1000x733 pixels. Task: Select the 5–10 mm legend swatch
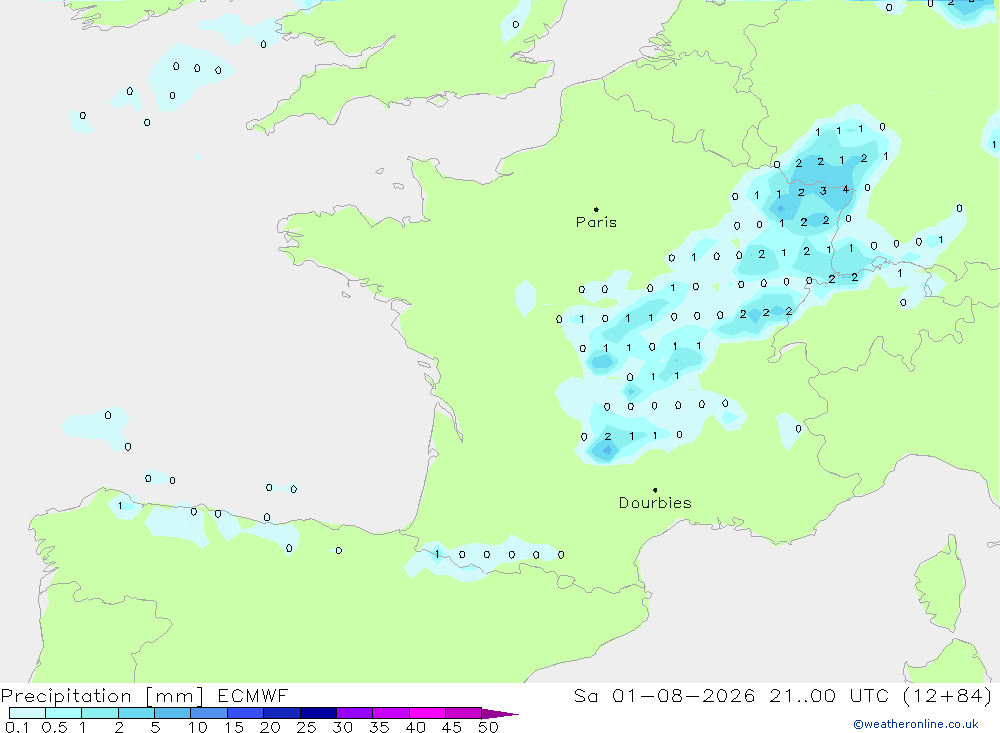172,713
